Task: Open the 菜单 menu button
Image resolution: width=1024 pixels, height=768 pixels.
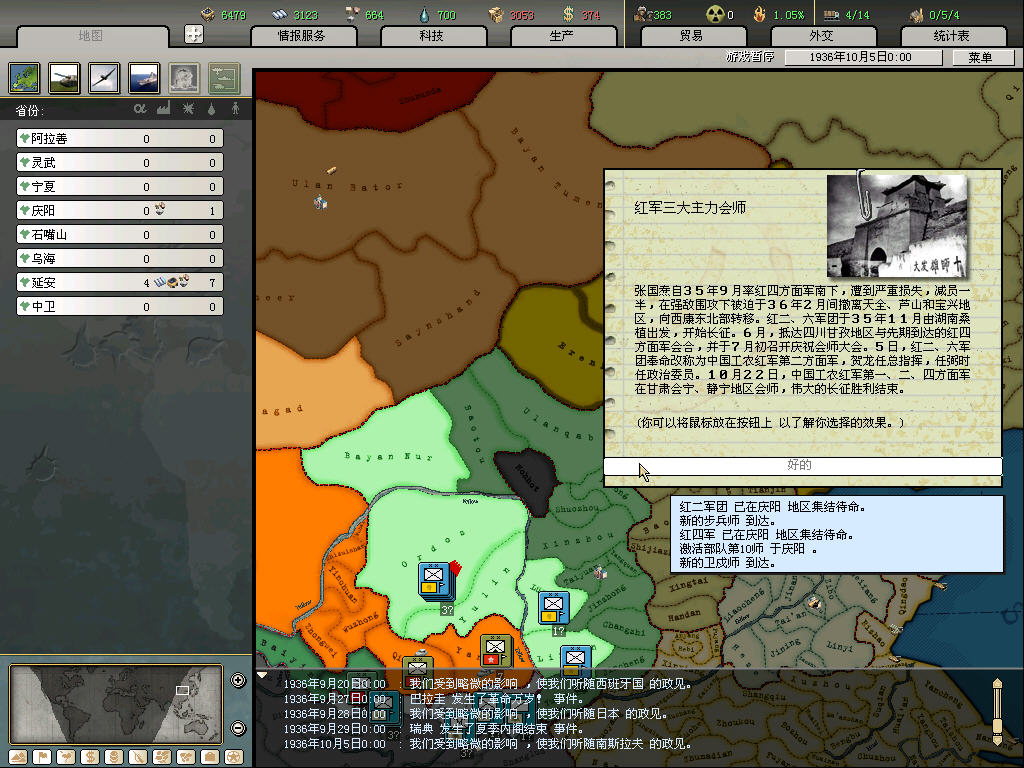Action: pos(983,57)
